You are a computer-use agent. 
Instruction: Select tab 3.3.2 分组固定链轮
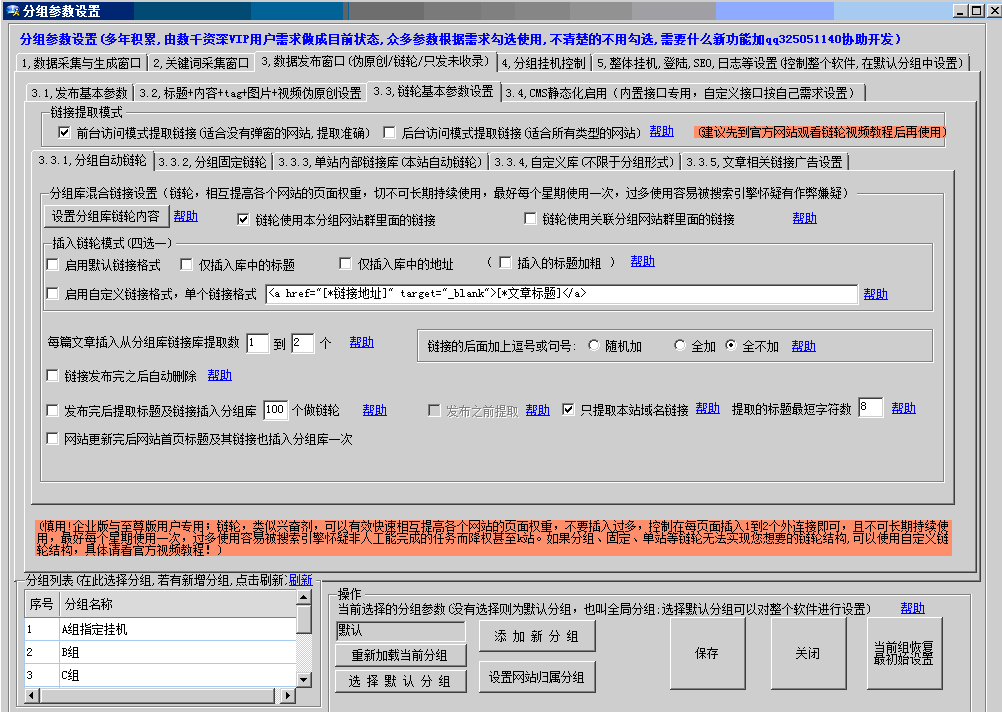(x=213, y=162)
